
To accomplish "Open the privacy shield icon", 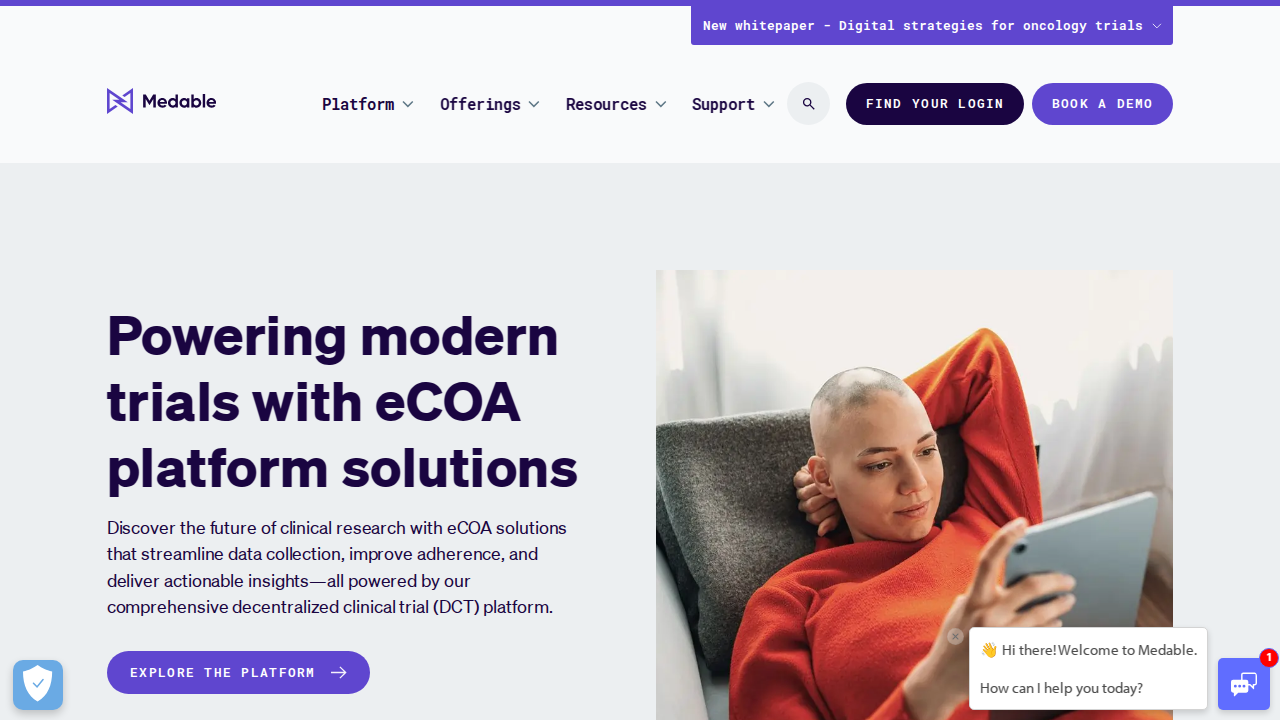I will (38, 685).
